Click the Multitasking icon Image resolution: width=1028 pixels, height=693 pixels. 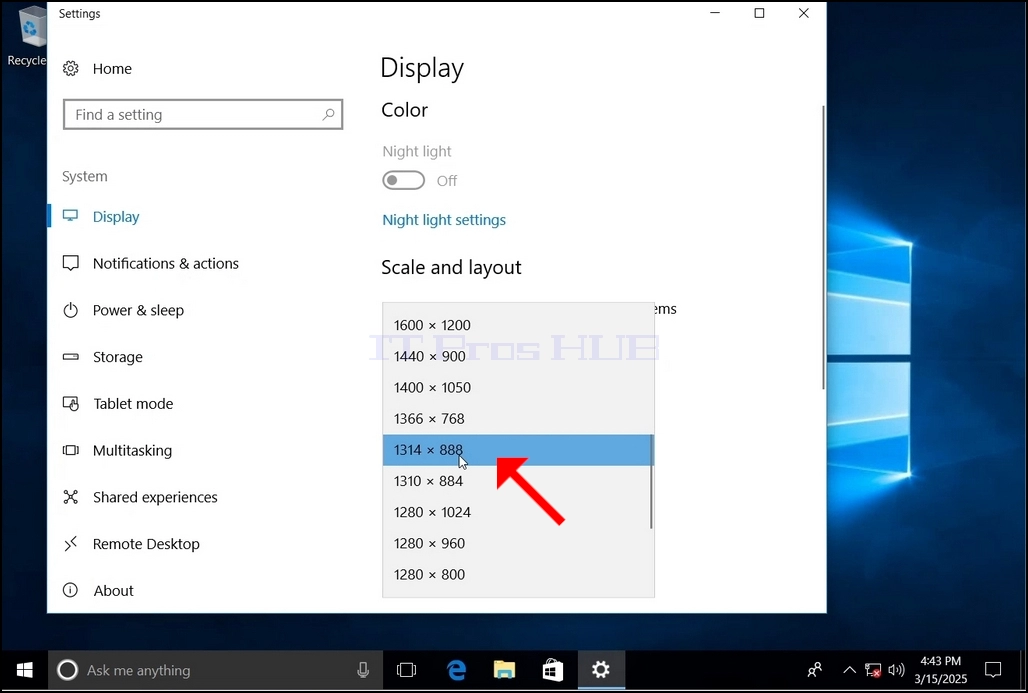tap(70, 450)
